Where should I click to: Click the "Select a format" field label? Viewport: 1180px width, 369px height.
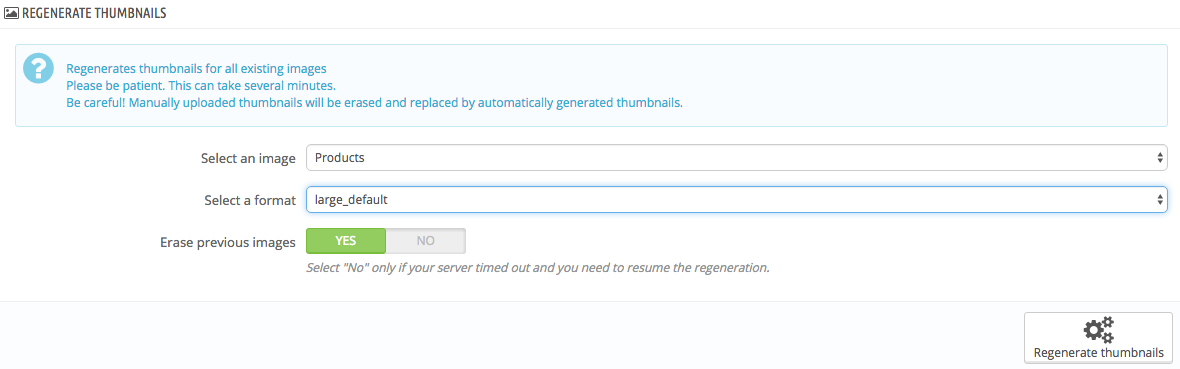(250, 200)
